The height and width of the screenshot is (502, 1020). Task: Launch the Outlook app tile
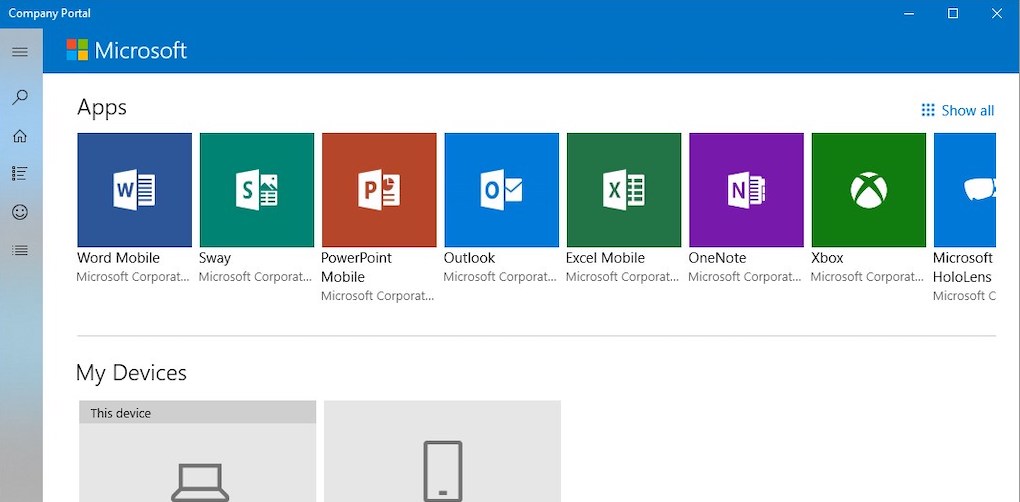(x=501, y=190)
